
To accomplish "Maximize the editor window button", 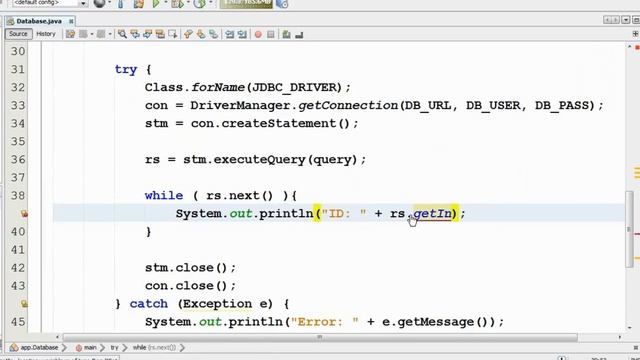I will coord(636,20).
